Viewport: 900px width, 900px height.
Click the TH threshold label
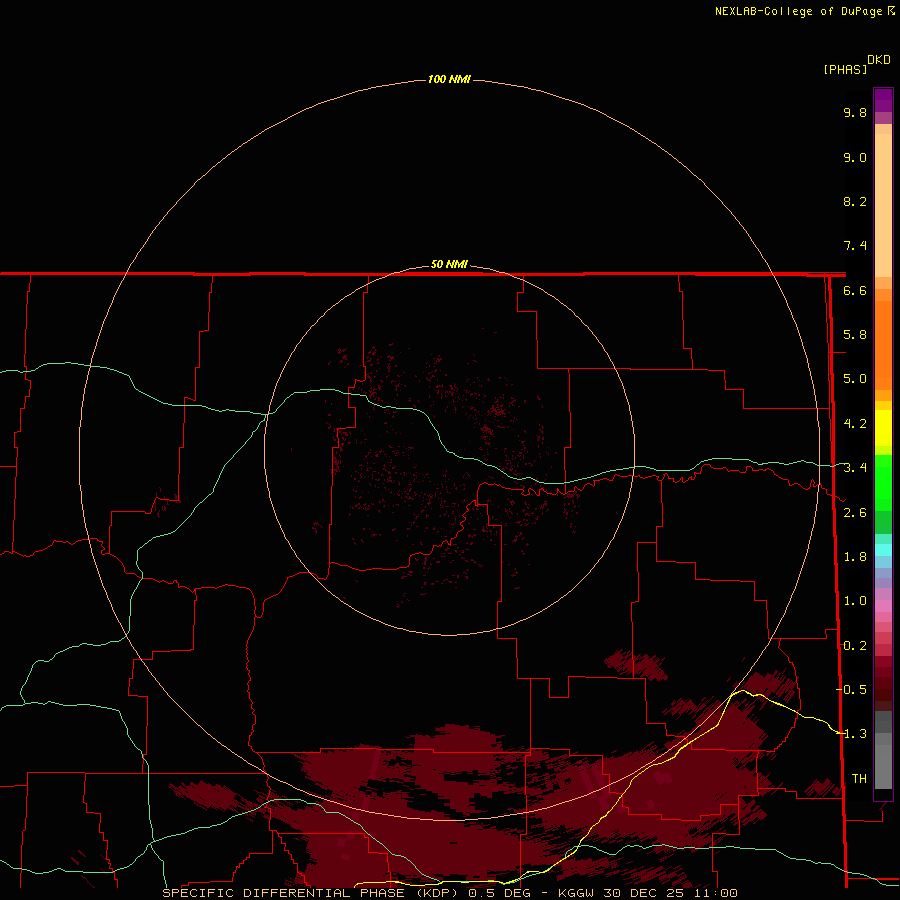click(859, 778)
